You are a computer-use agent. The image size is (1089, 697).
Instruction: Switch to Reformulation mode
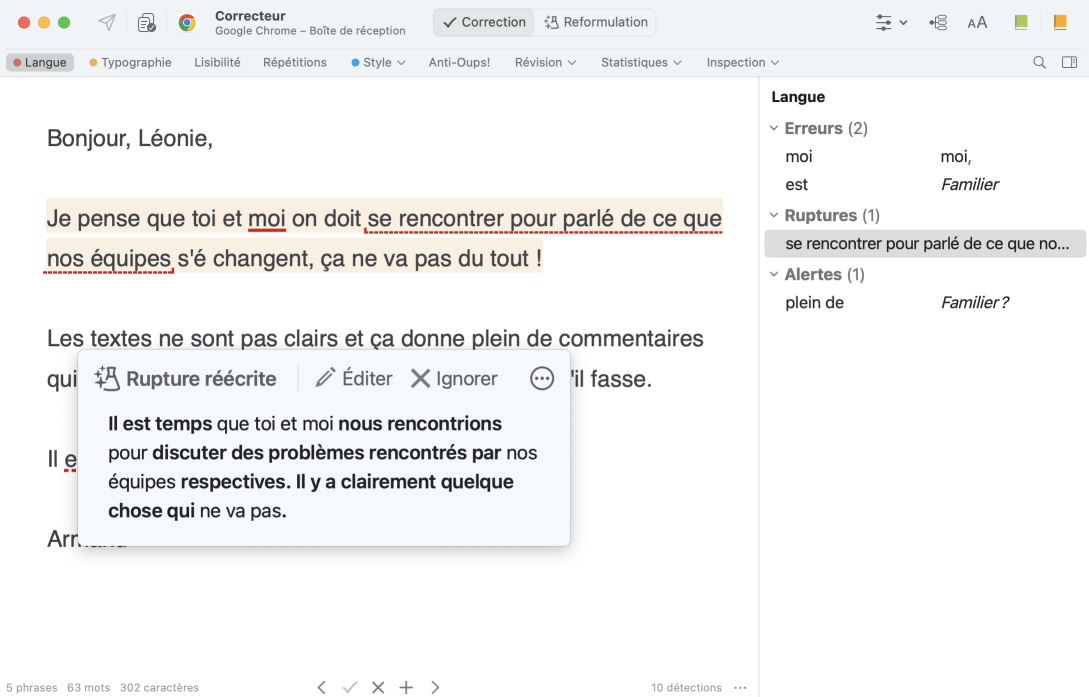click(596, 21)
